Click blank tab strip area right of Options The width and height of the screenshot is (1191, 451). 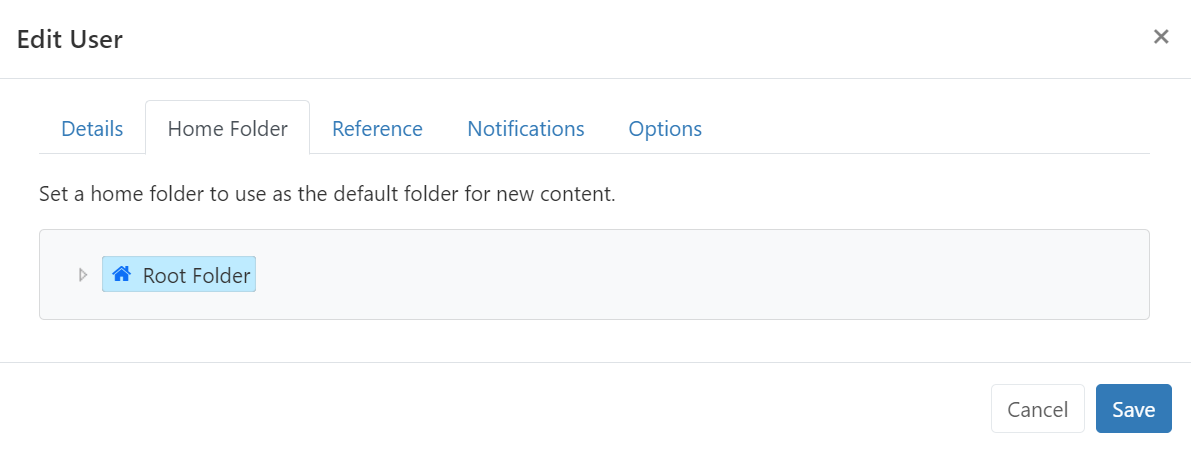point(930,129)
